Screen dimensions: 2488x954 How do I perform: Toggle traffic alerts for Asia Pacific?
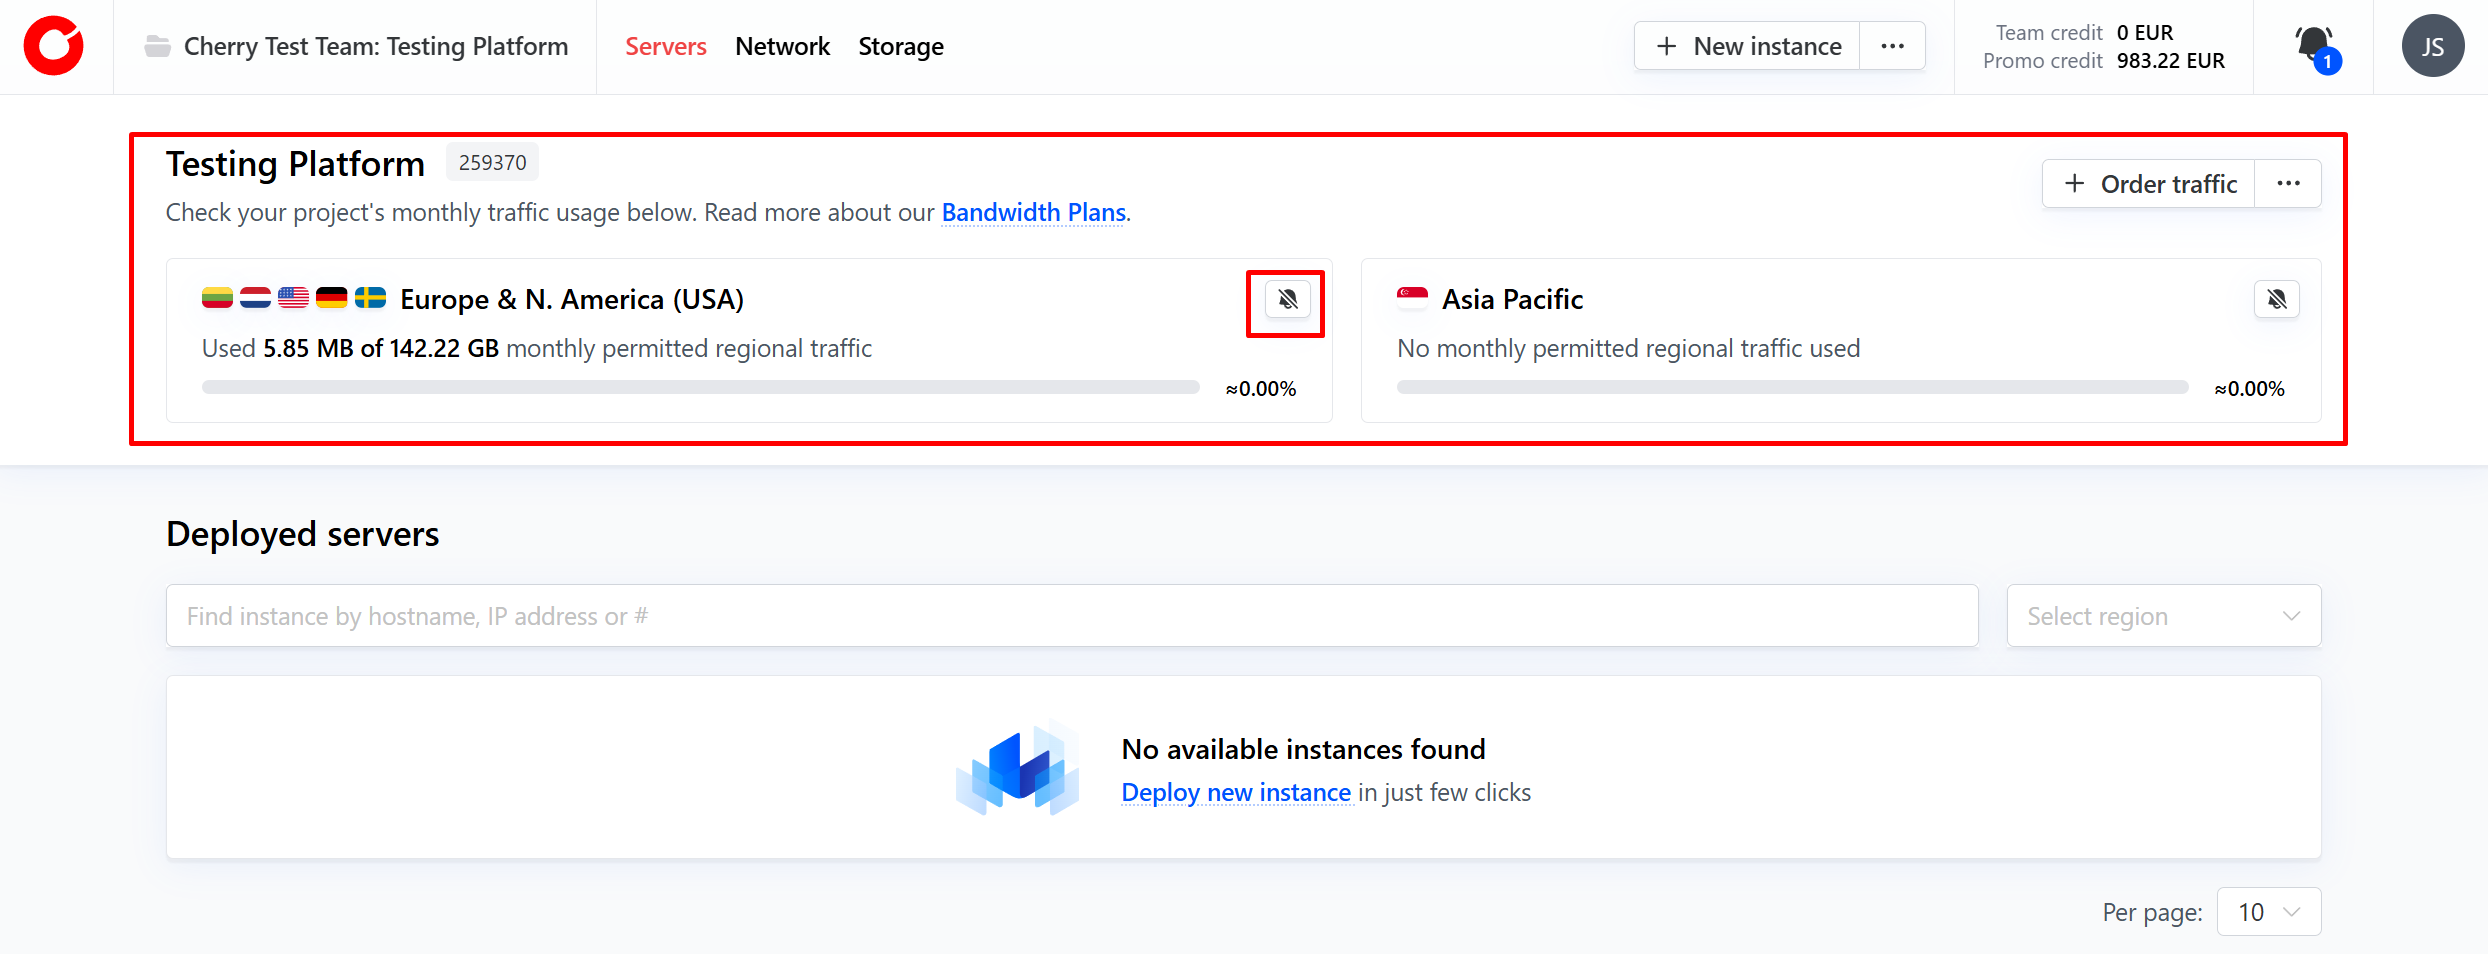2276,299
